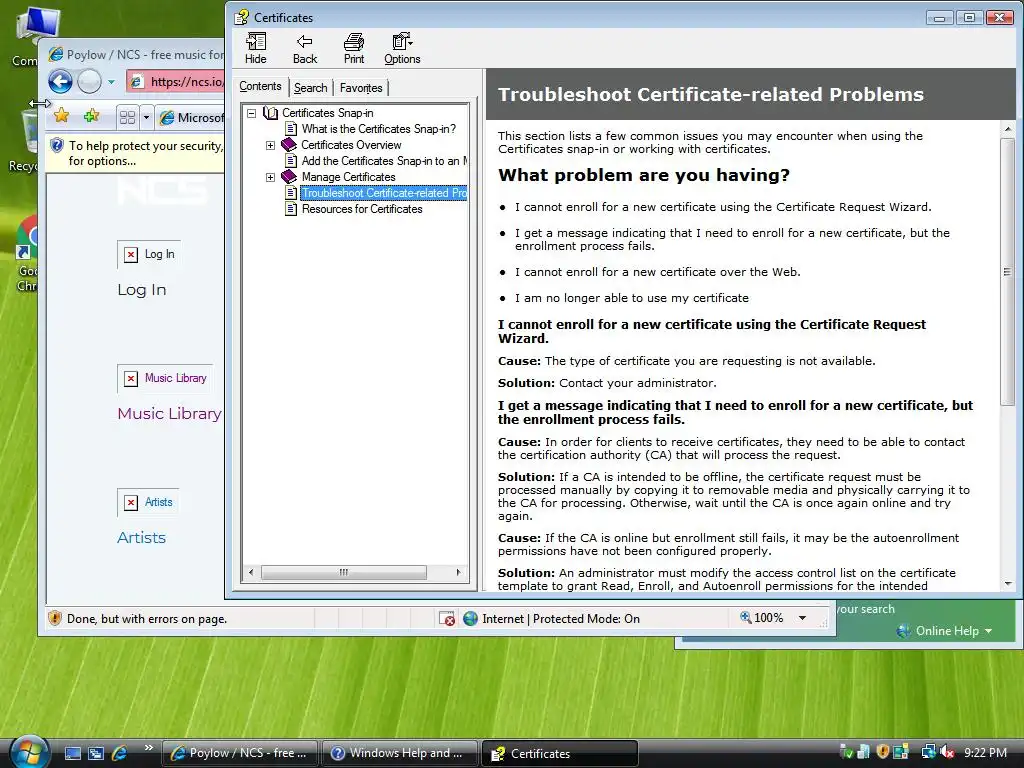This screenshot has width=1024, height=768.
Task: Click the 'Artists' link on the NCS page
Action: point(141,537)
